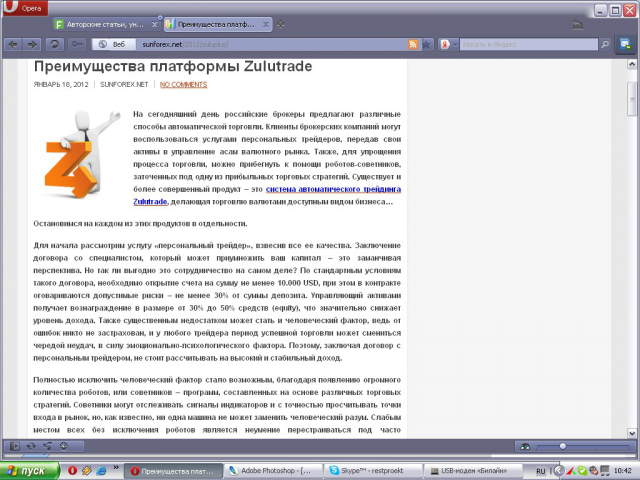Open the 'NO COMMENTS' link

(184, 84)
